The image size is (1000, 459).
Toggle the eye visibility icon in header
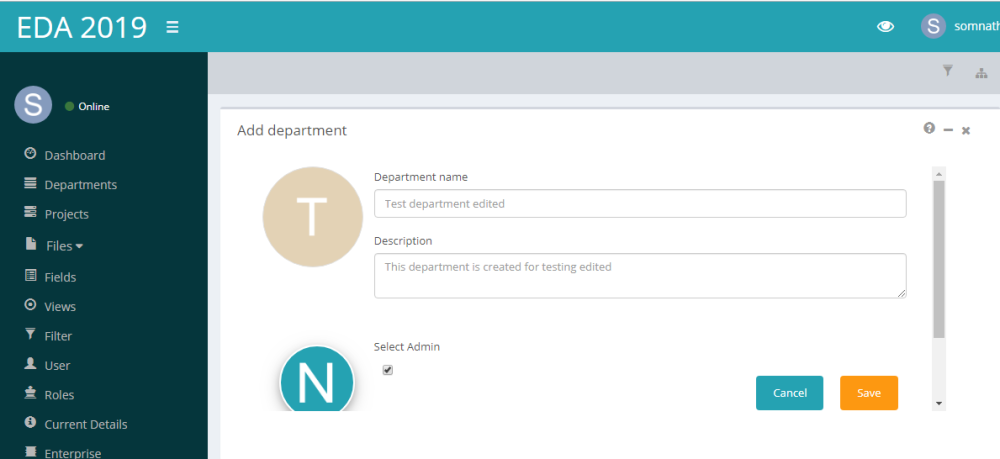point(885,27)
